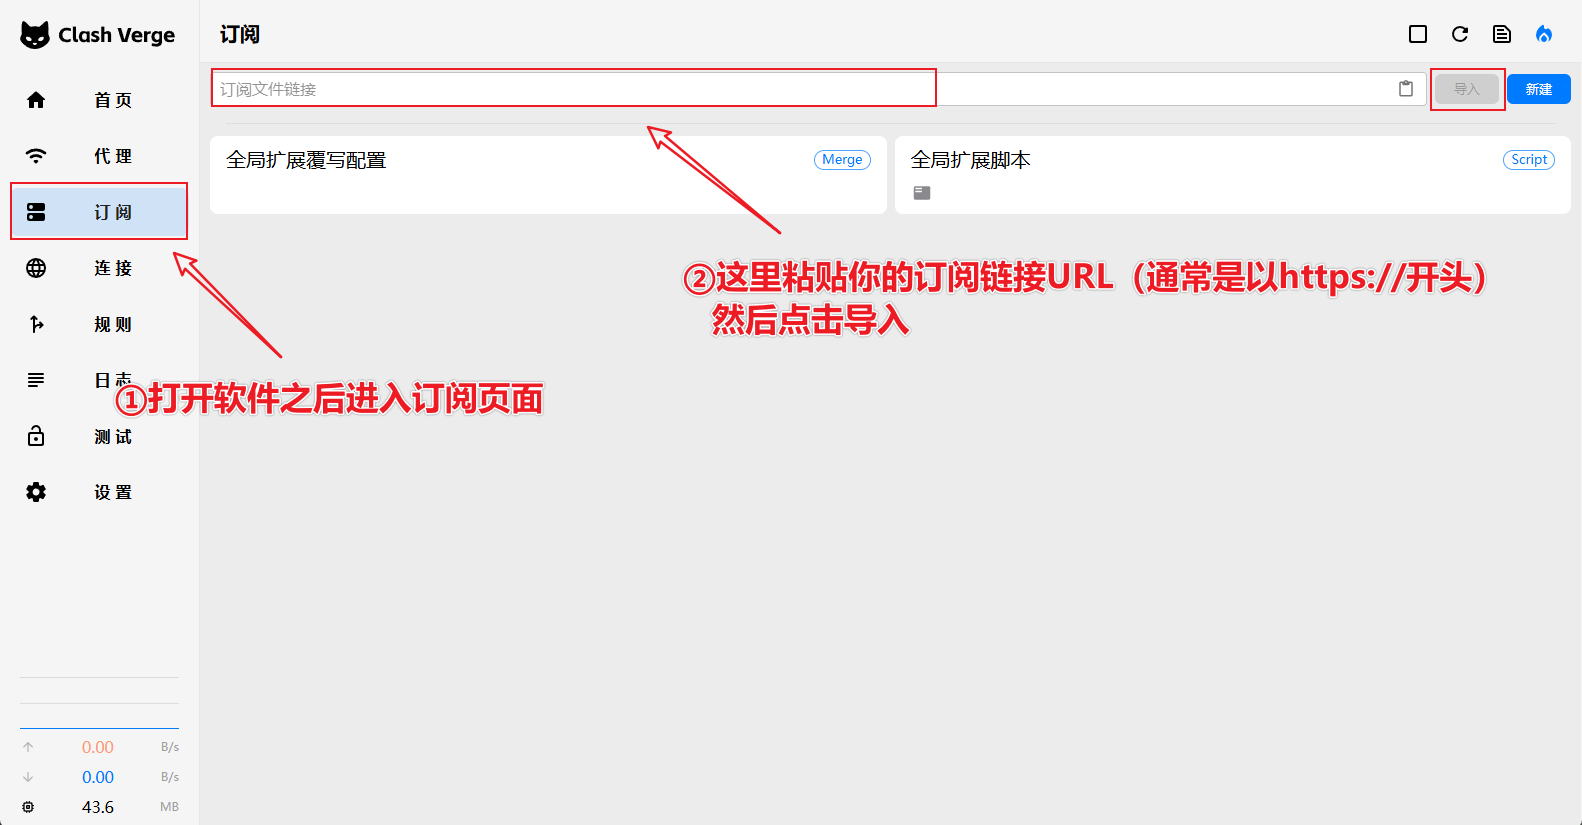This screenshot has height=825, width=1582.
Task: Open the 代理 proxies page
Action: [99, 156]
